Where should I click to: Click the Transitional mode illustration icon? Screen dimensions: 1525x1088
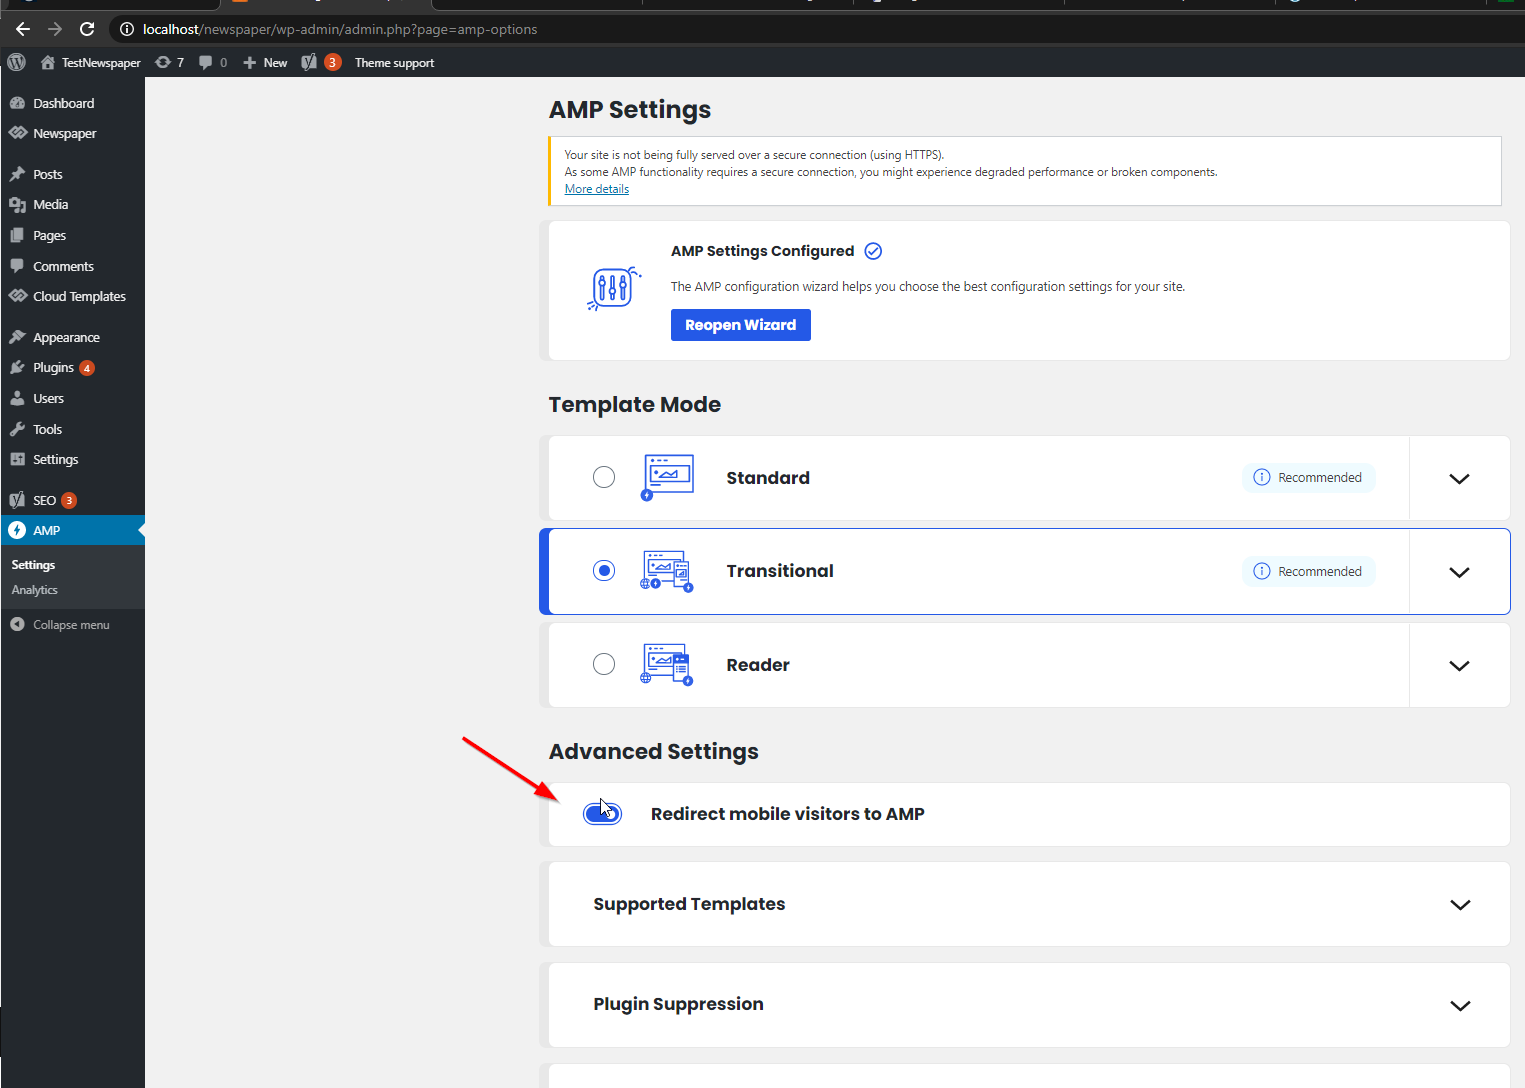coord(667,571)
